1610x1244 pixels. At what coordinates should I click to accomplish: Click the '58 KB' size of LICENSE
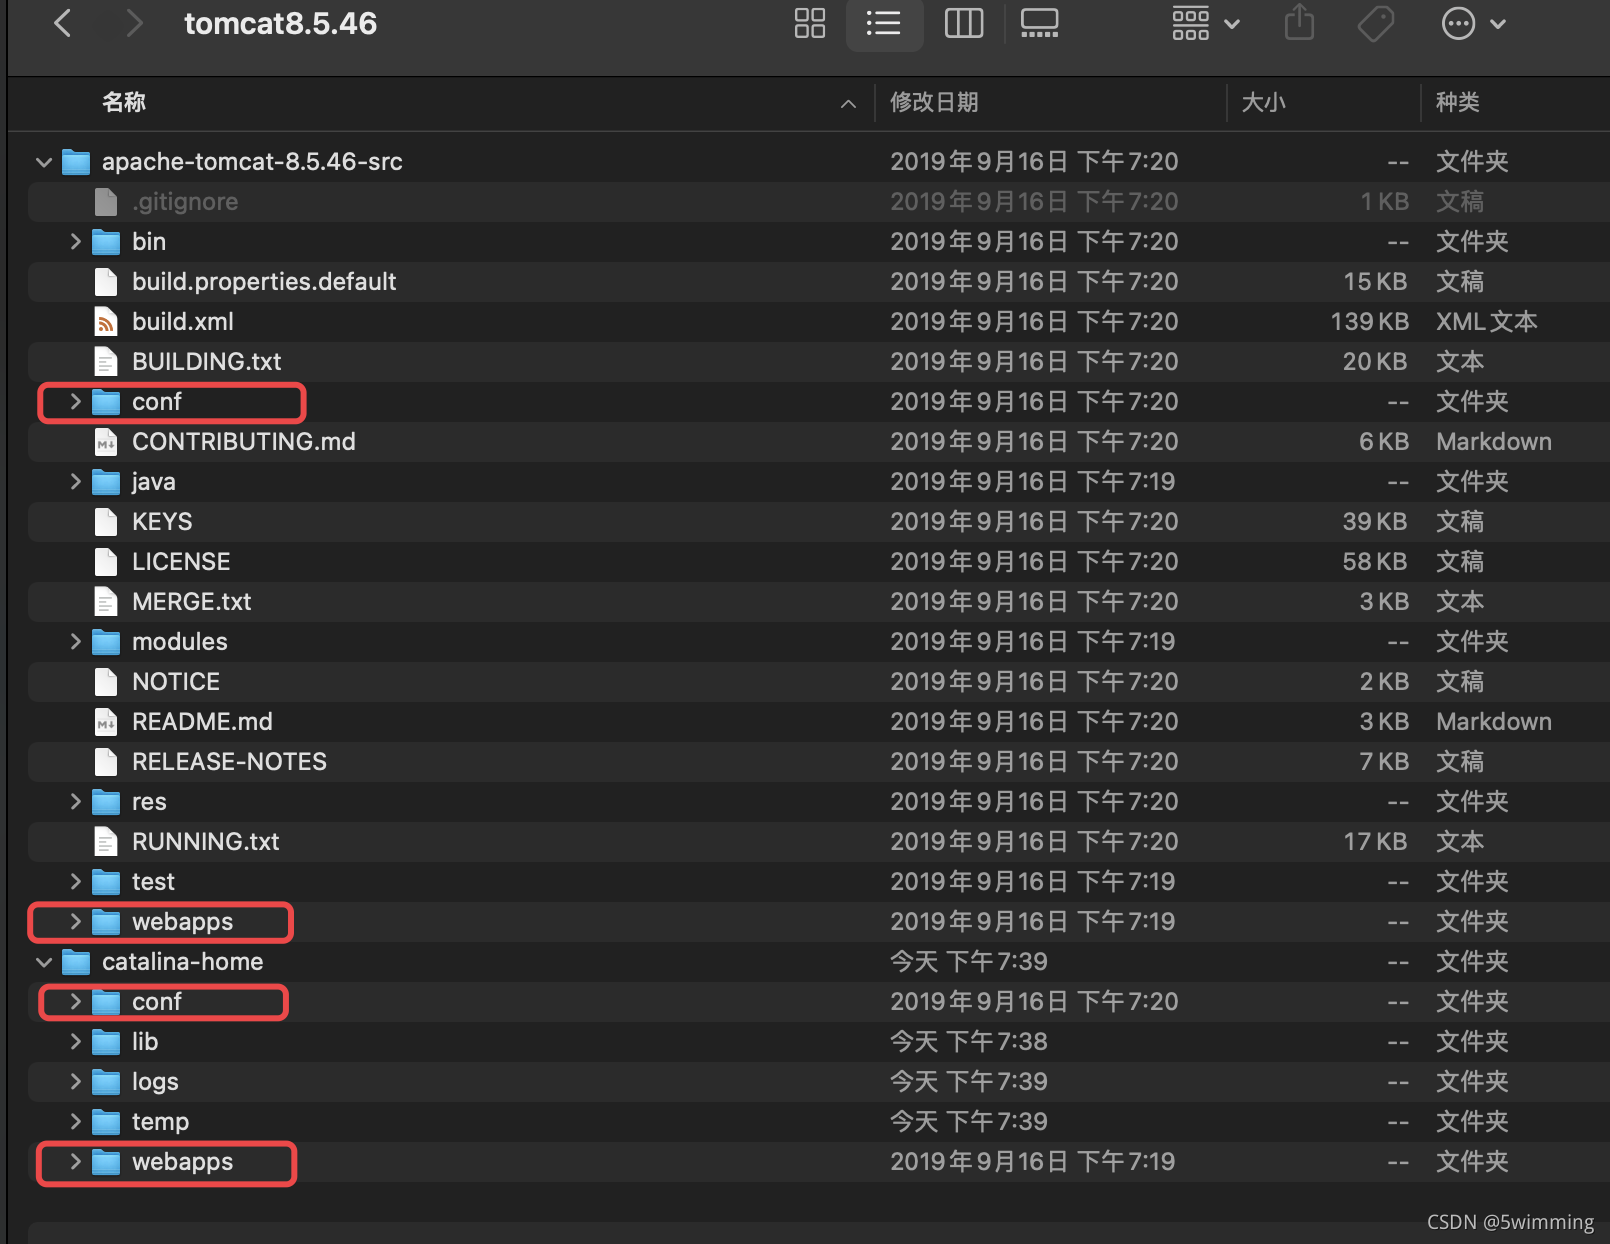coord(1375,561)
